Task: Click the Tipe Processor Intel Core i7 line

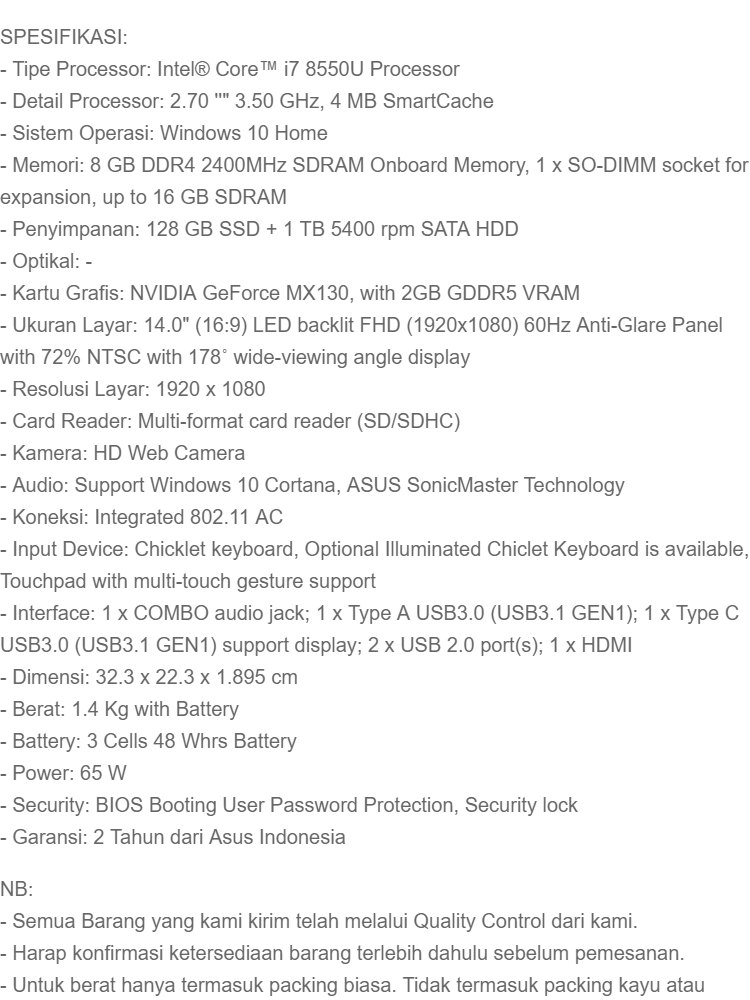Action: click(x=230, y=70)
